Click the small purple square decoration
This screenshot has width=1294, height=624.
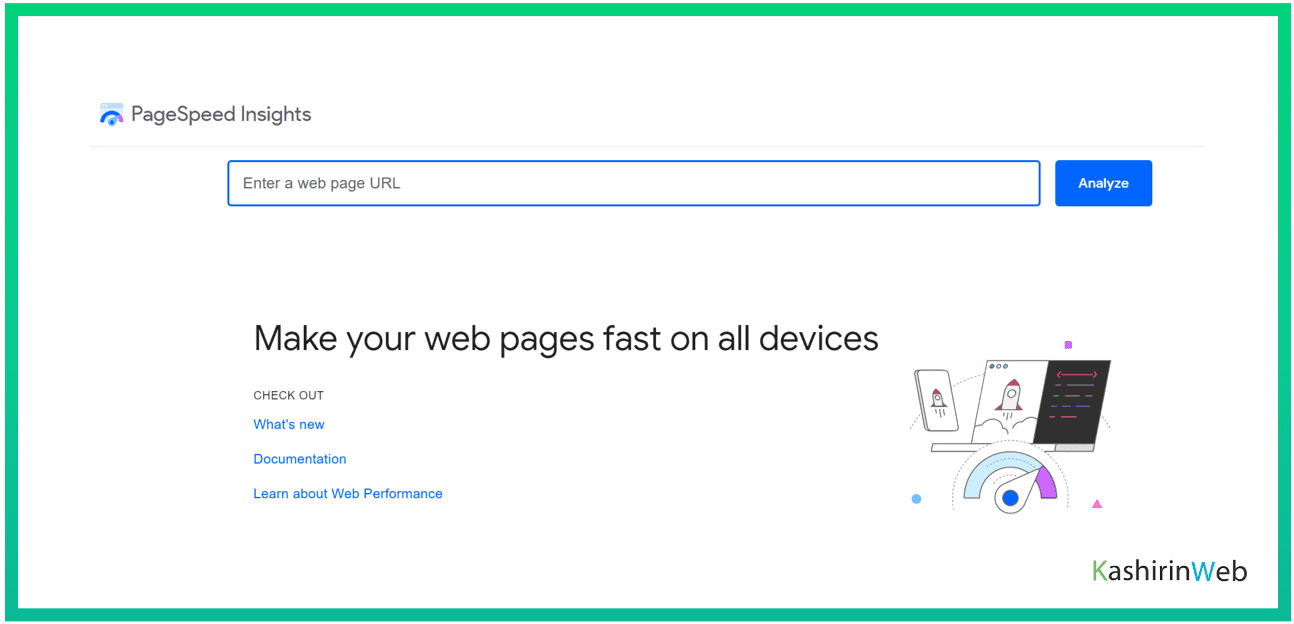1068,345
